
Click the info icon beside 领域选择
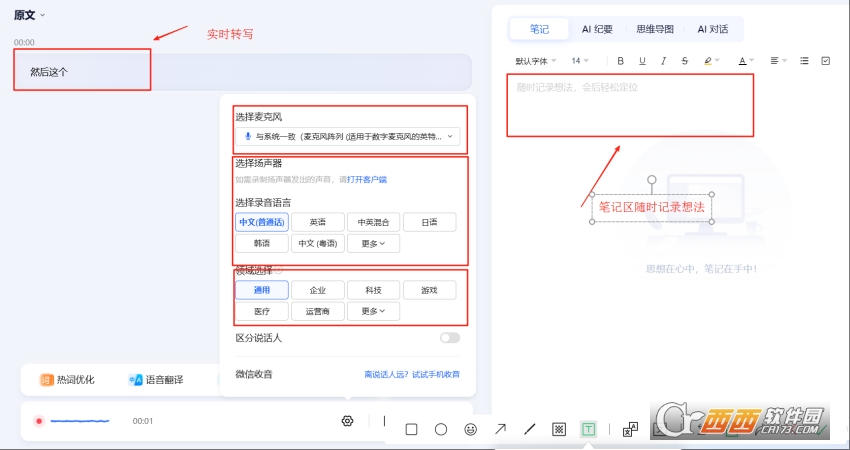point(279,269)
